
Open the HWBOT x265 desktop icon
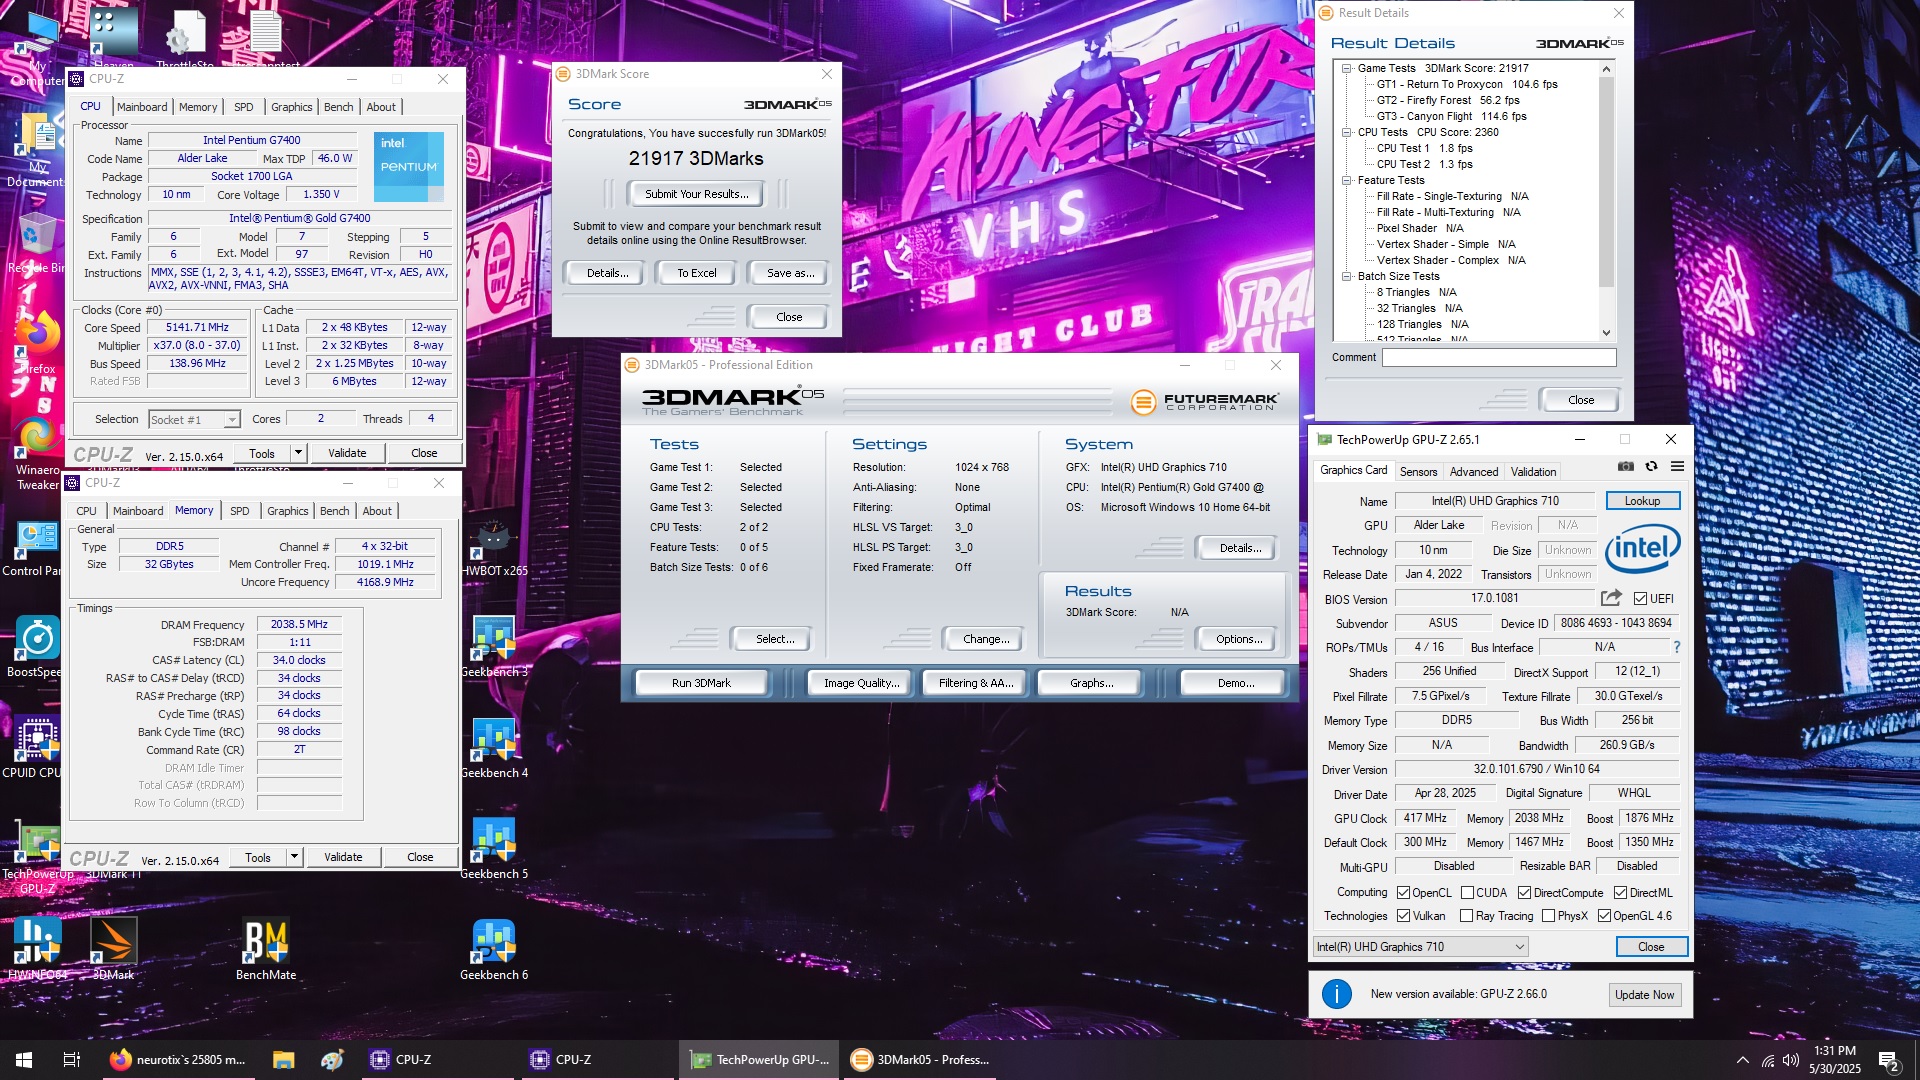494,548
